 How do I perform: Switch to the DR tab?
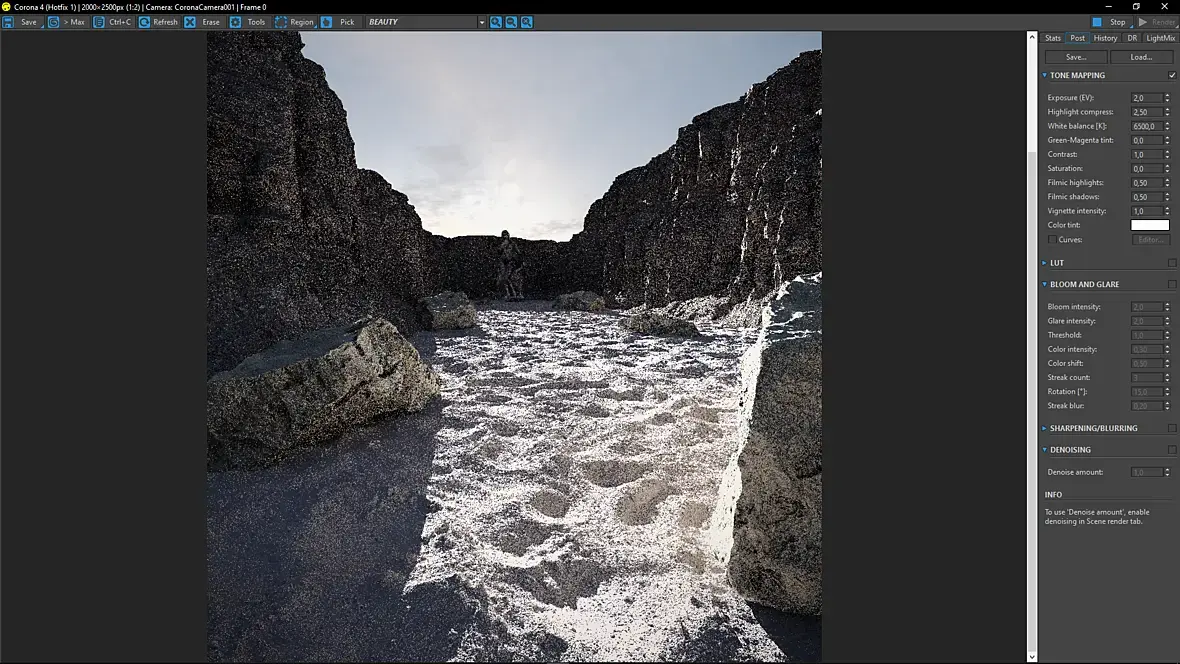1132,38
